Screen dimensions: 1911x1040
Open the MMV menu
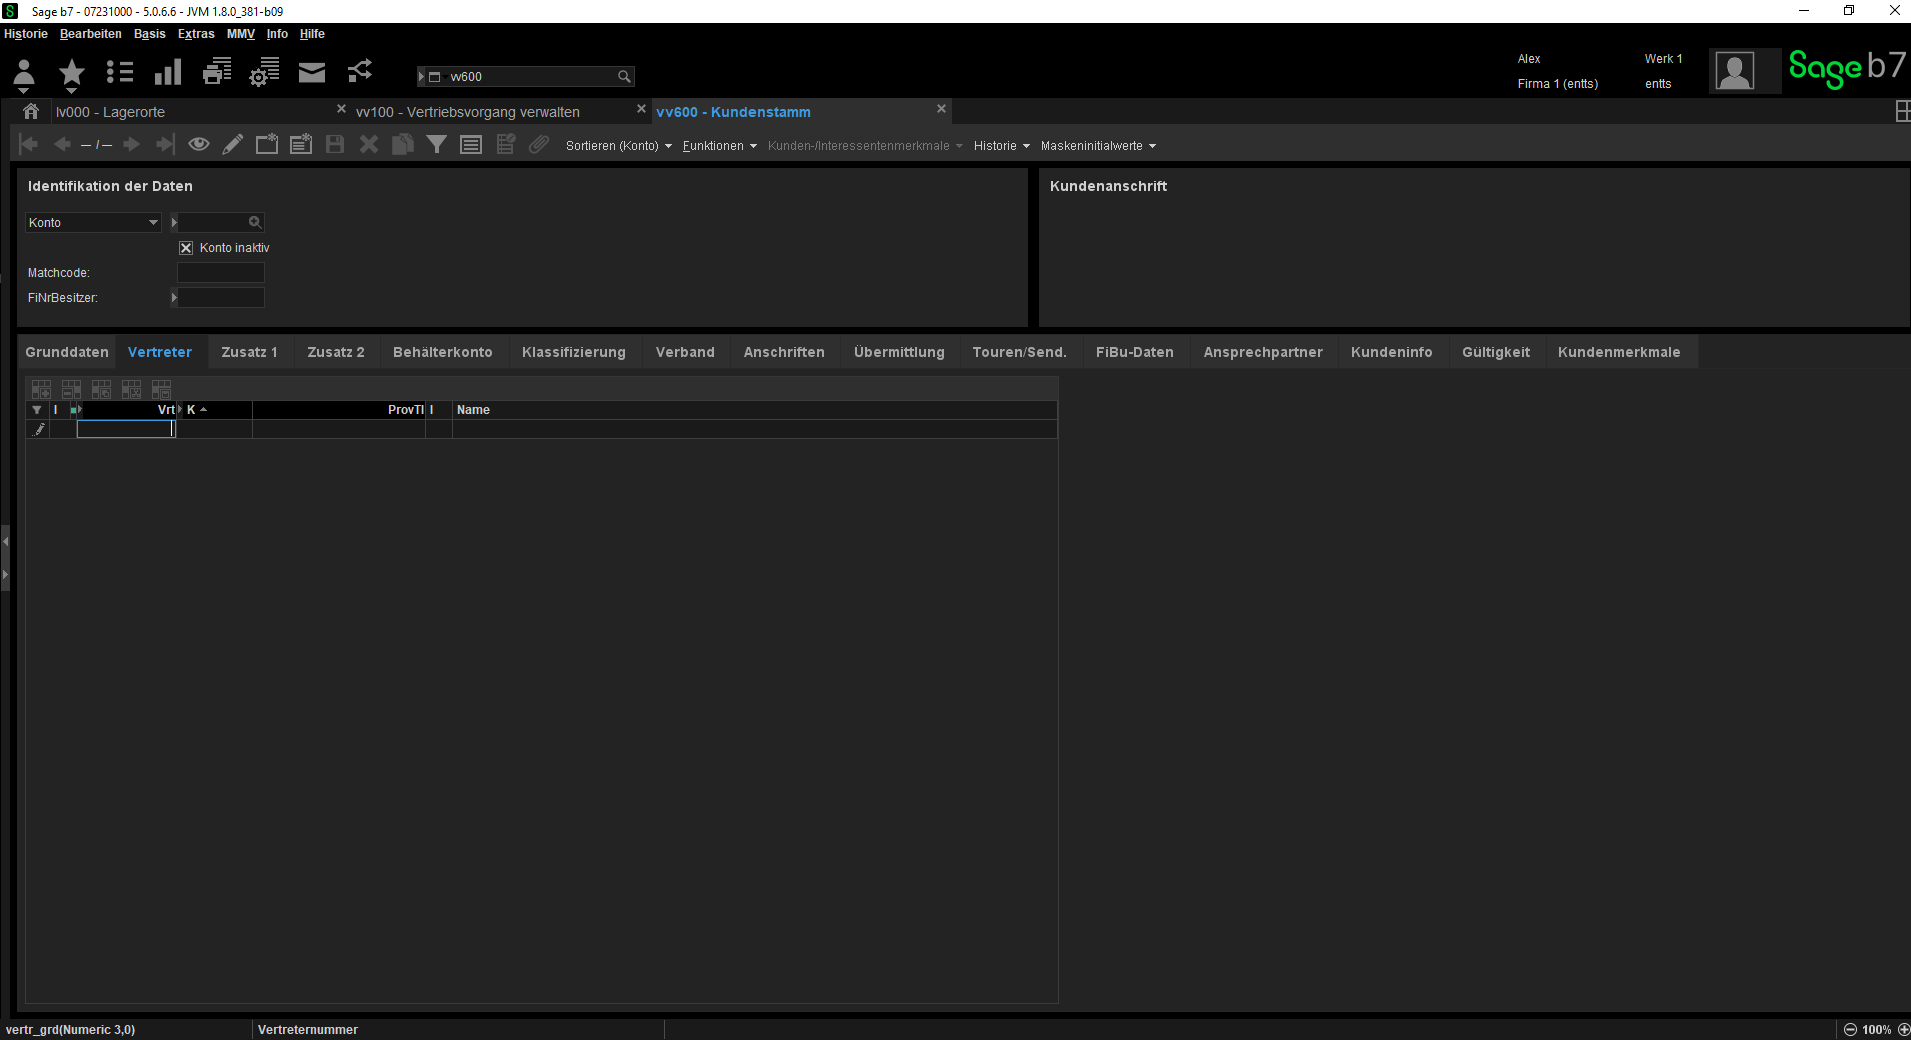point(240,34)
